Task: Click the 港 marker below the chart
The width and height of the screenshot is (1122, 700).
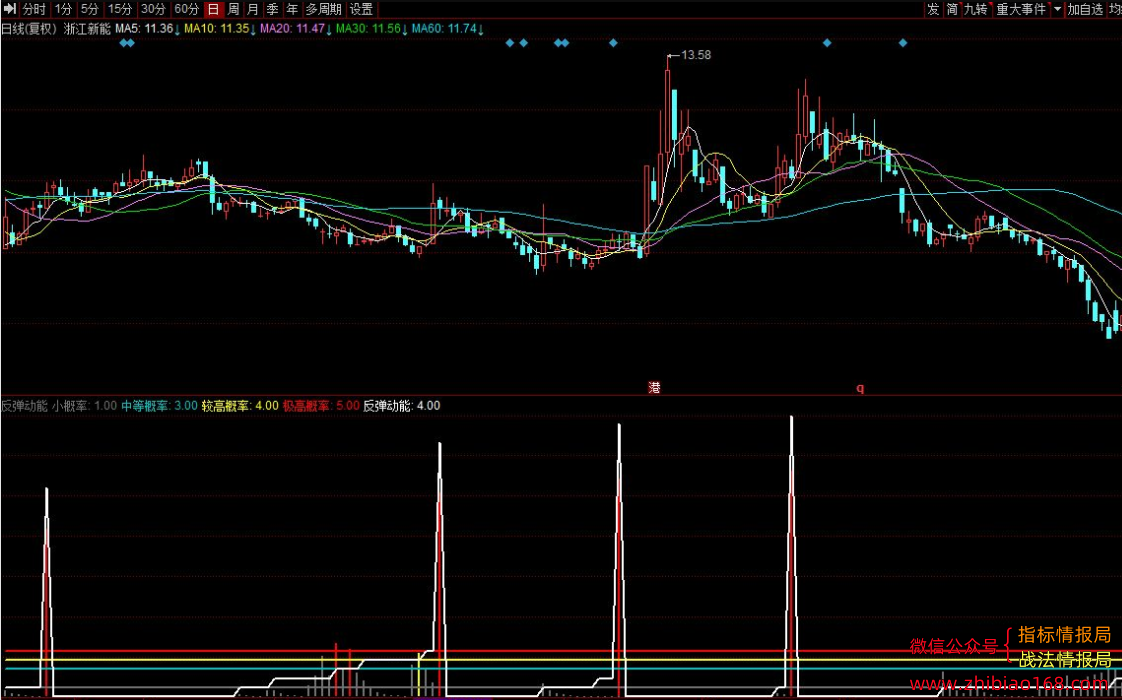Action: [x=654, y=388]
